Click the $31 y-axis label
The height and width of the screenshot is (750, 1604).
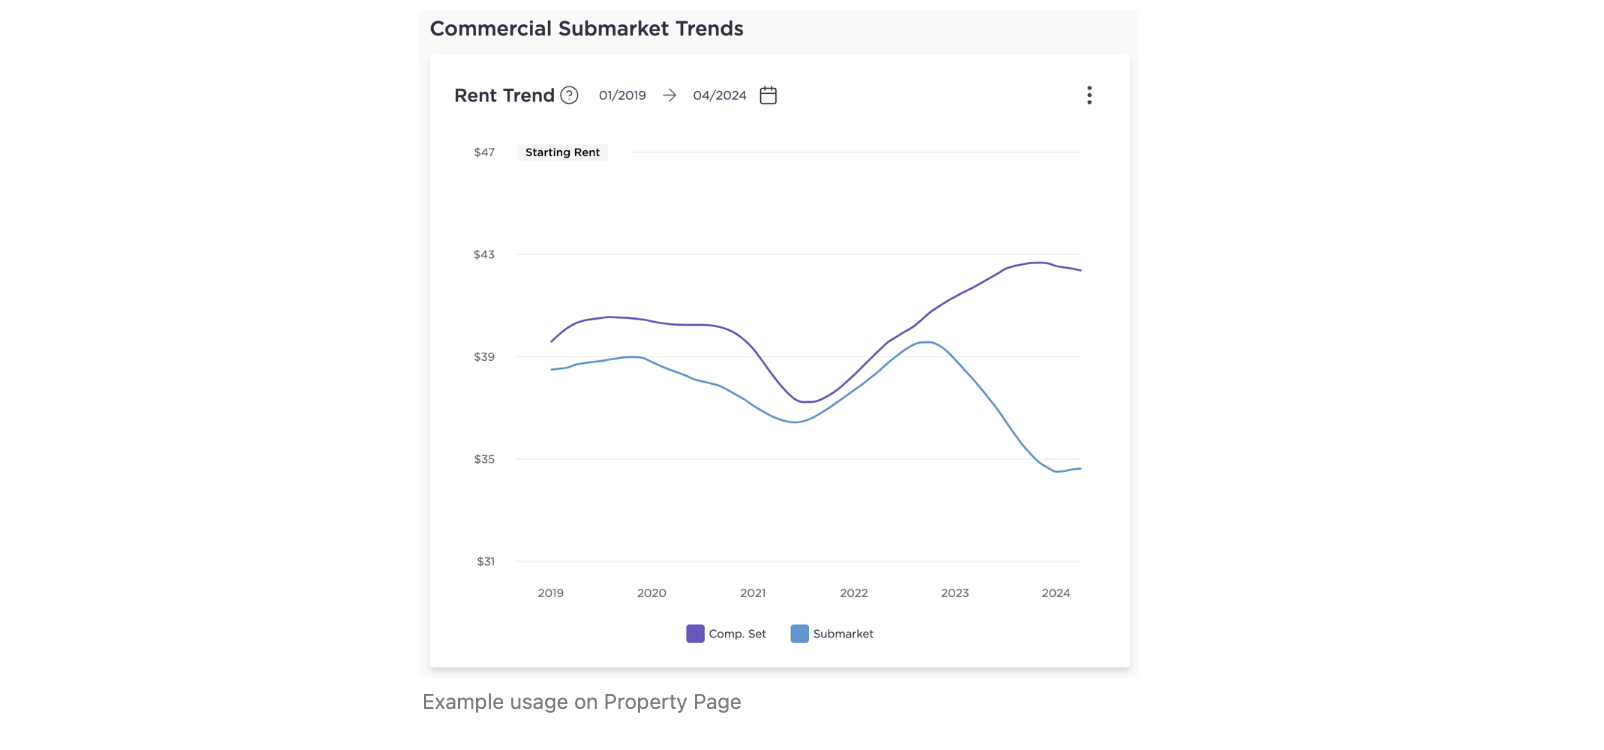(485, 561)
